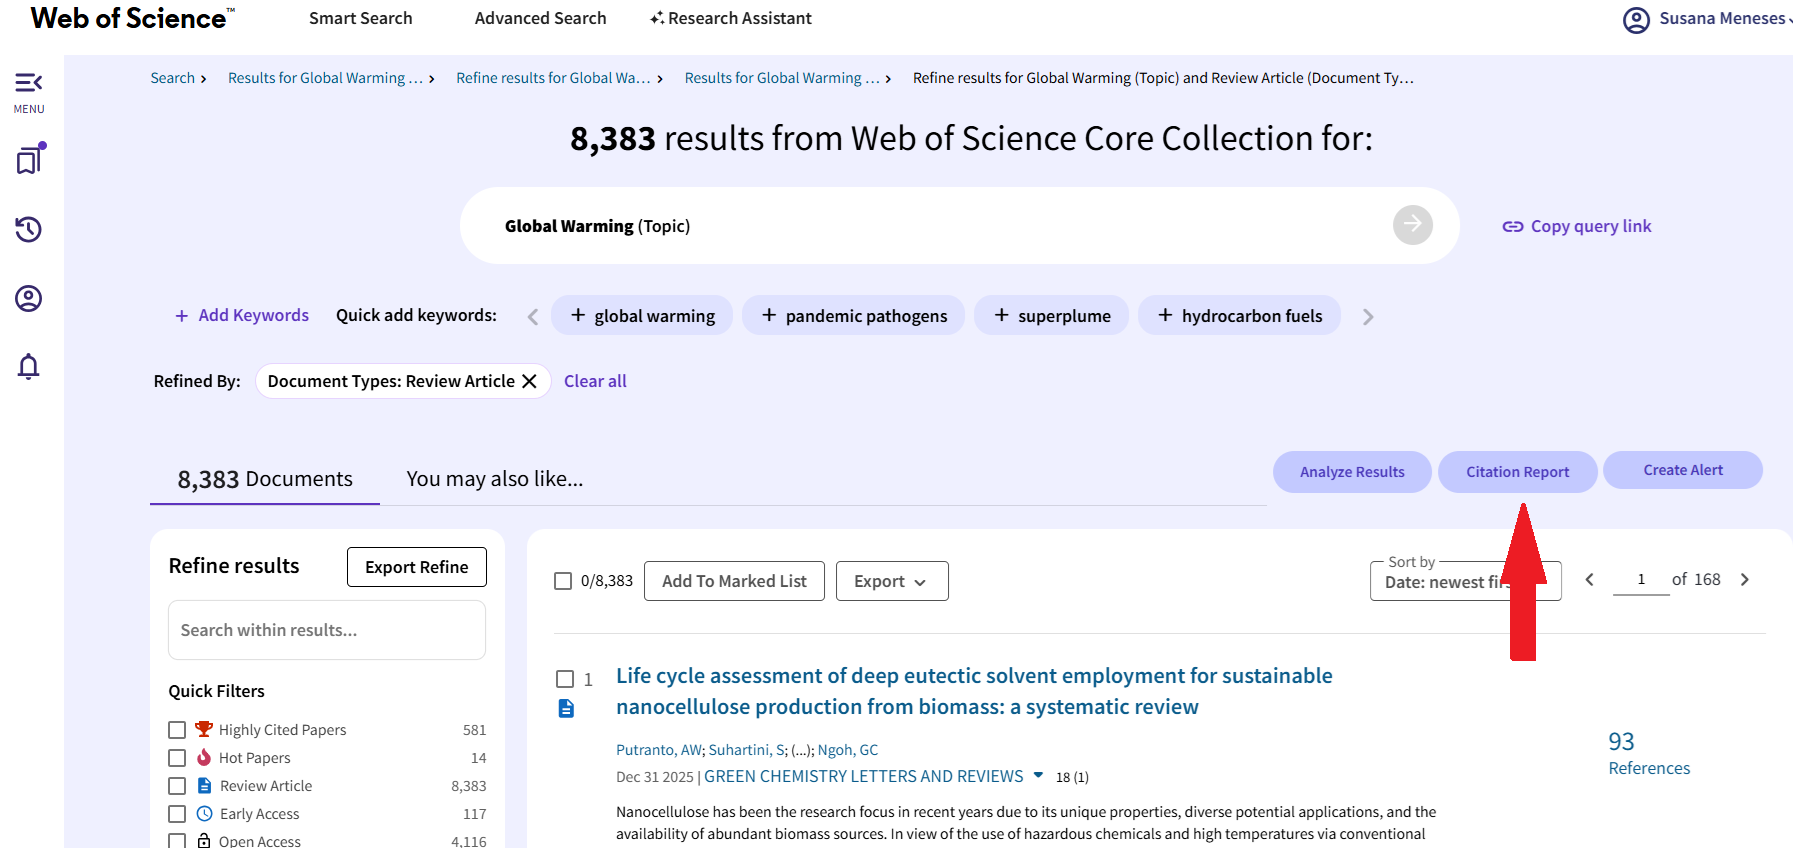Enable the Hot Papers quick filter

(x=177, y=758)
